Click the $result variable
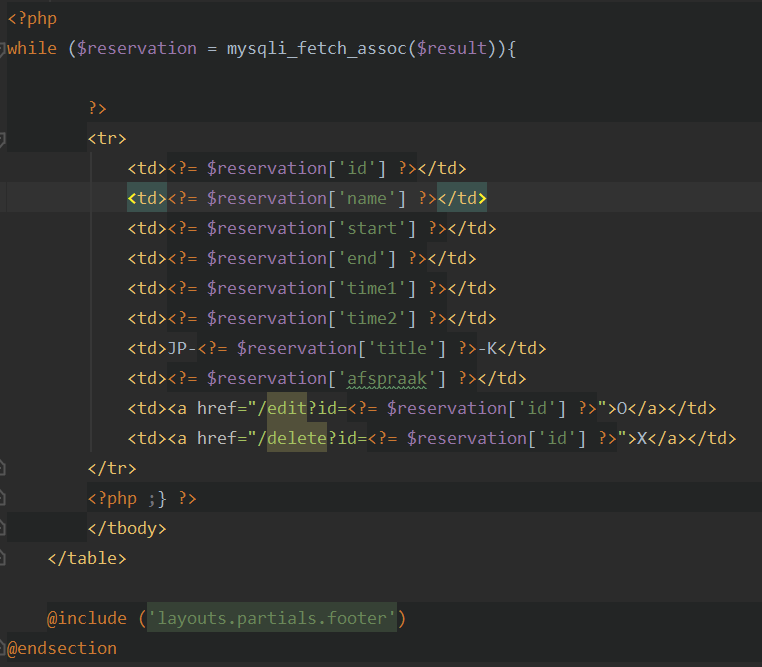The height and width of the screenshot is (667, 762). click(451, 49)
